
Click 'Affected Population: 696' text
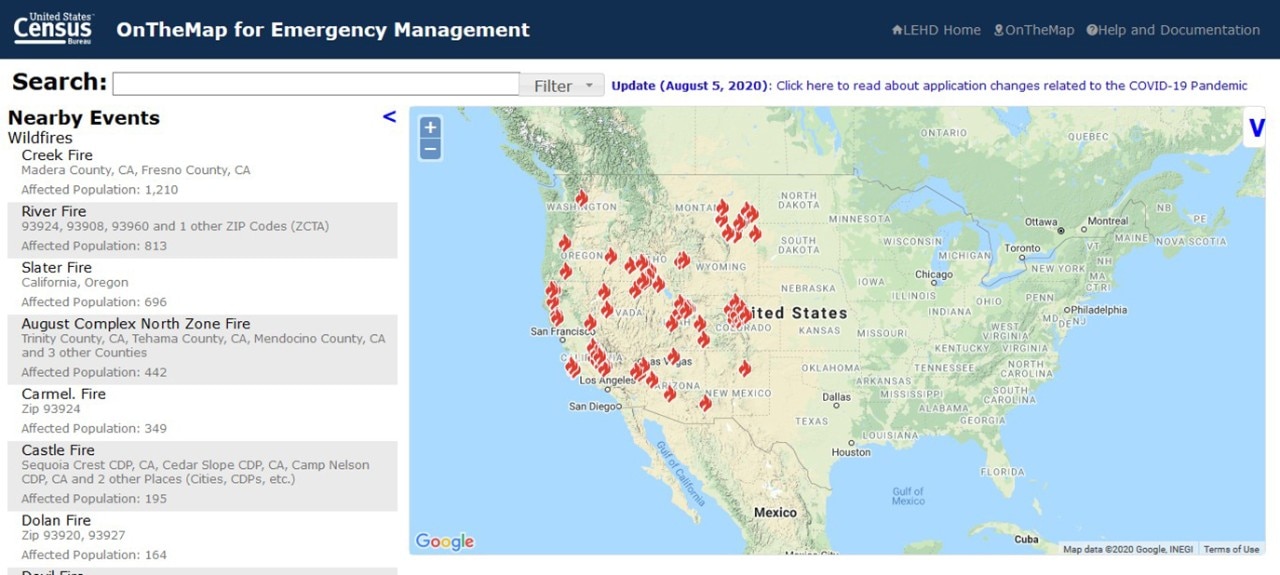coord(94,301)
